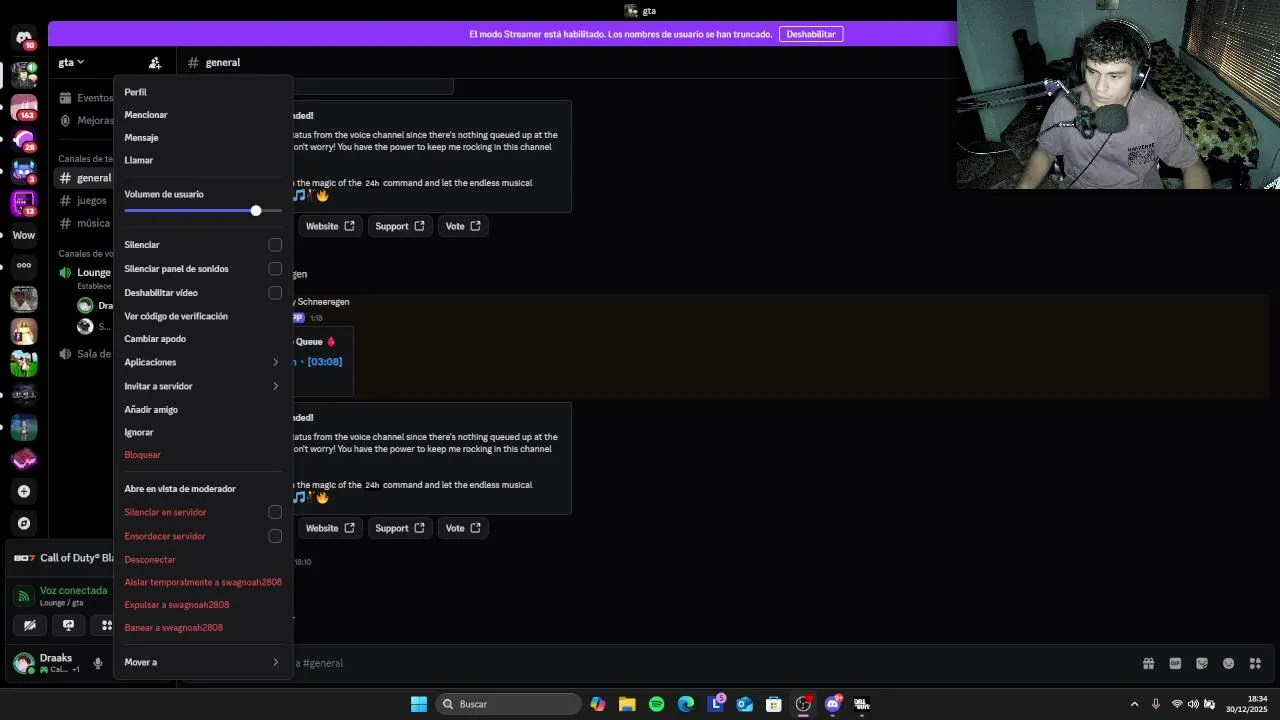Viewport: 1280px width, 720px height.
Task: Open the 'ooo' server icon
Action: [24, 265]
